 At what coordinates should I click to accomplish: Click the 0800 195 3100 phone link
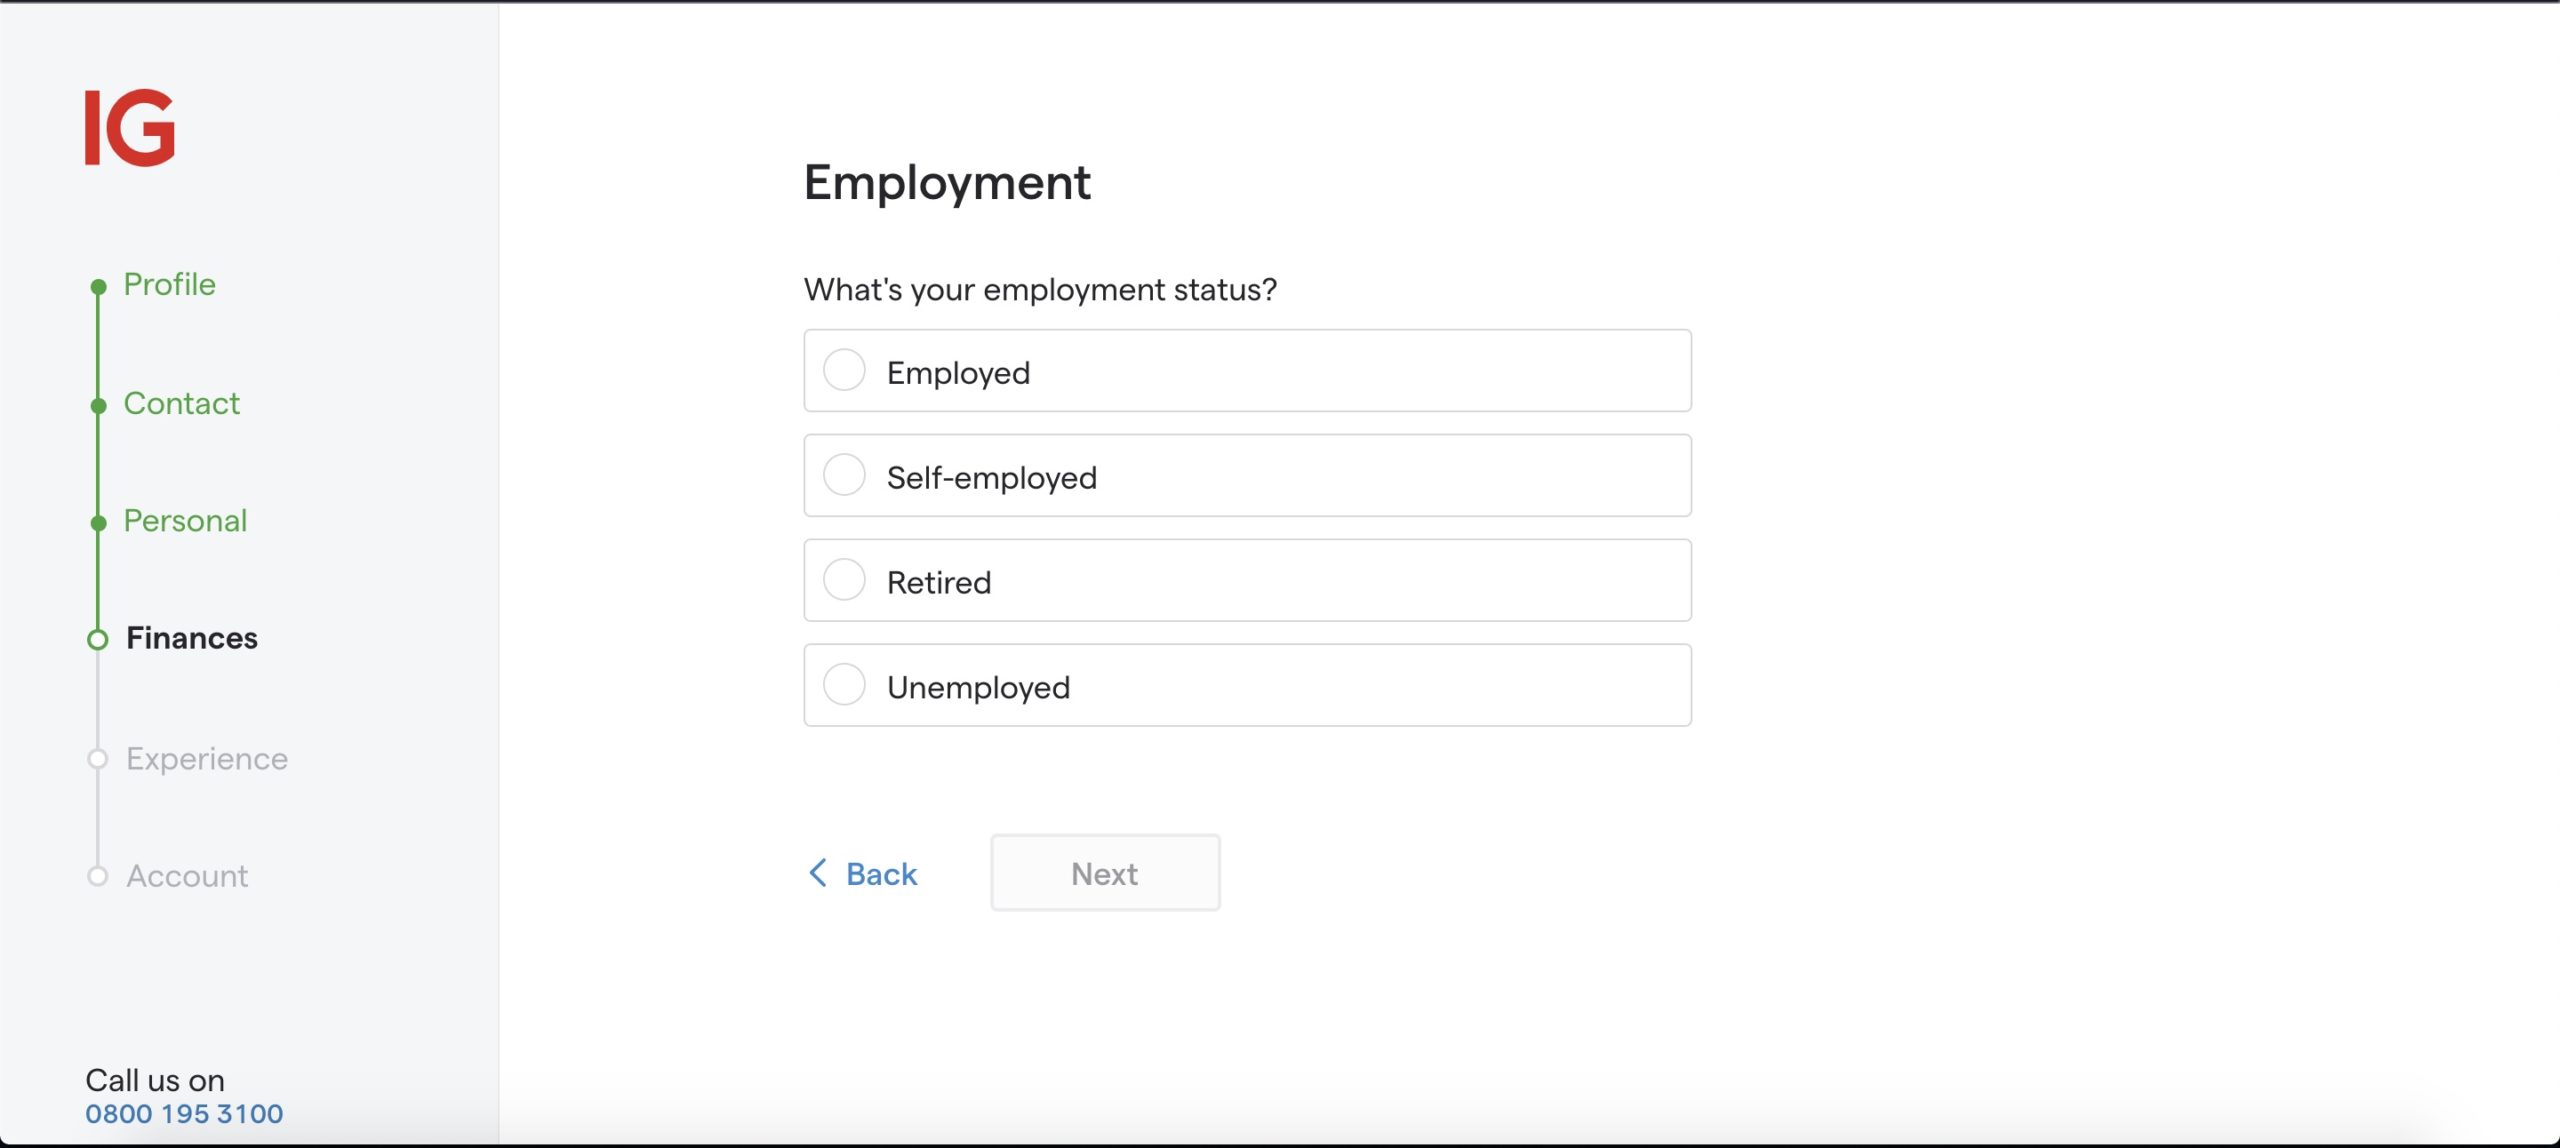coord(184,1114)
